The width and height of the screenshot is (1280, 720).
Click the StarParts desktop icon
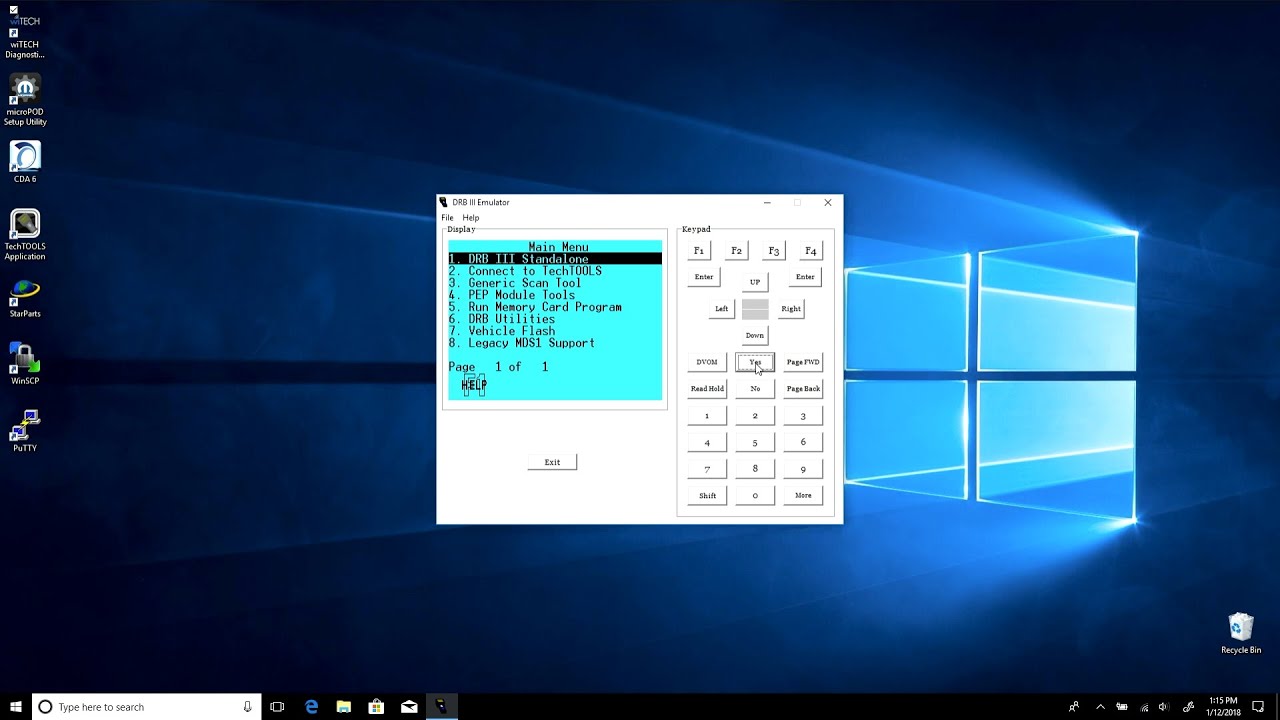tap(25, 298)
